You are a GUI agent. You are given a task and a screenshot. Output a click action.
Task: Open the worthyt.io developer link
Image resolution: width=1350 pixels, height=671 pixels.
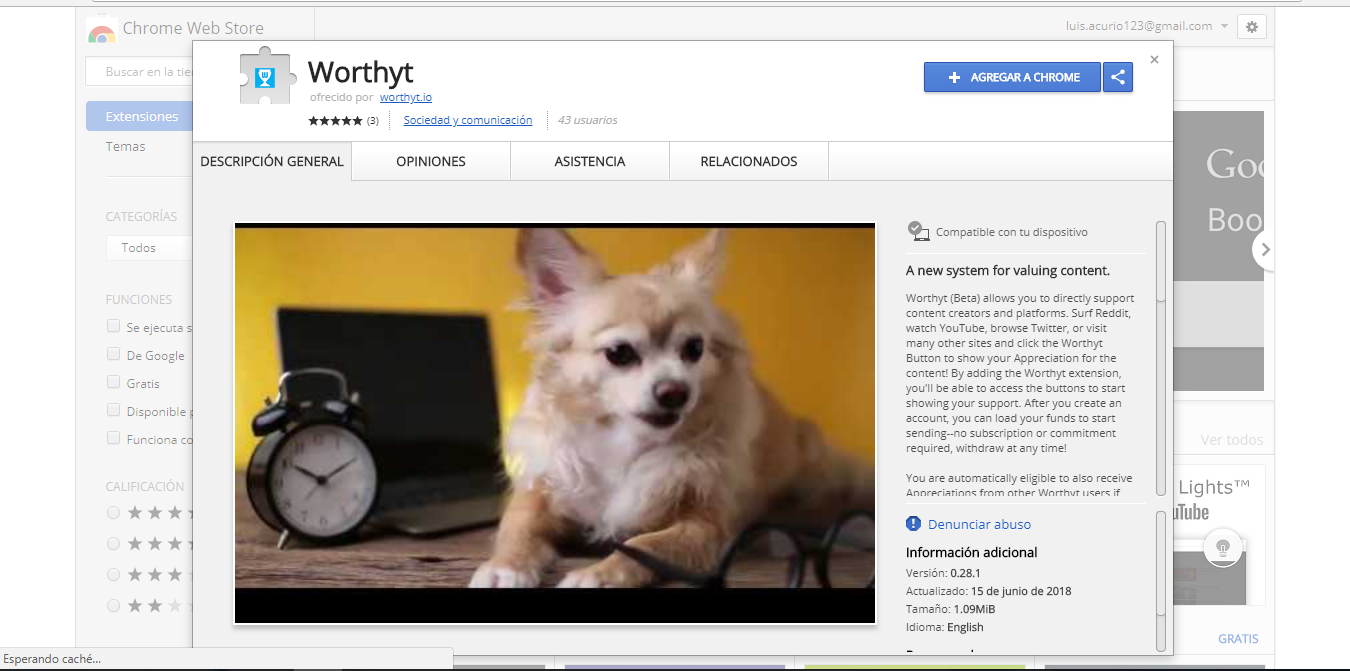click(406, 97)
